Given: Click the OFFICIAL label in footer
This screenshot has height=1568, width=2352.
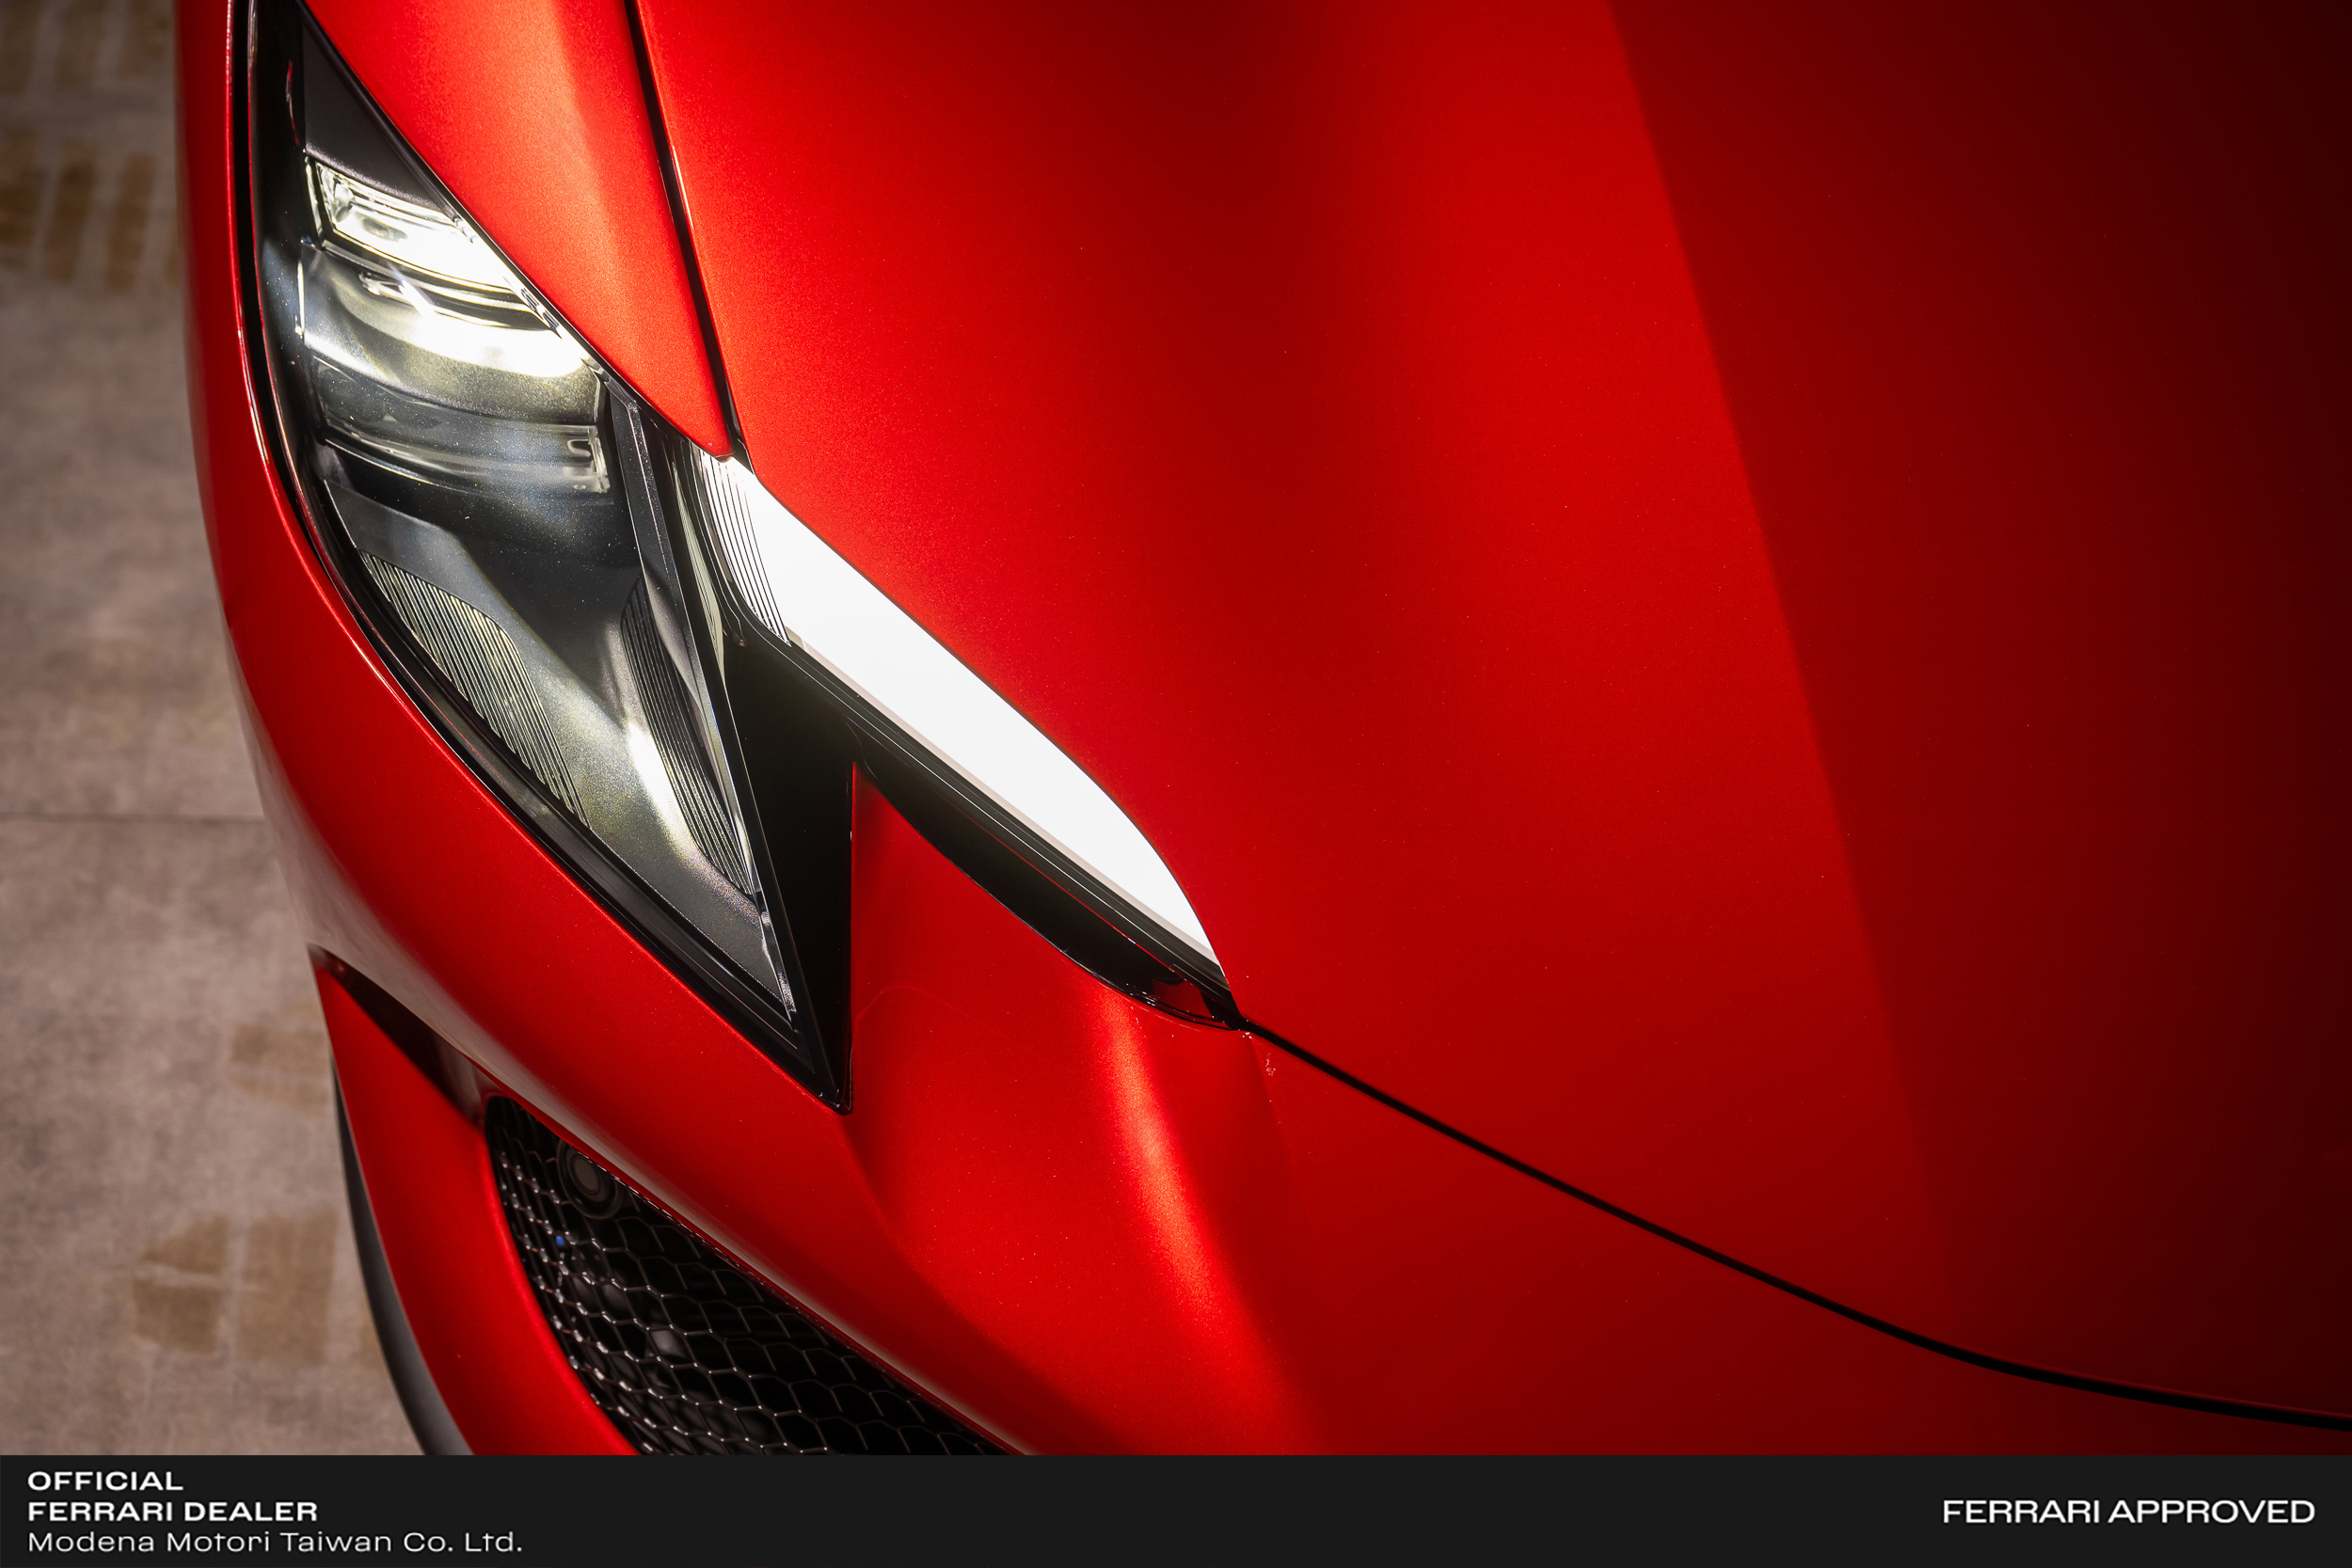Looking at the screenshot, I should pyautogui.click(x=105, y=1481).
